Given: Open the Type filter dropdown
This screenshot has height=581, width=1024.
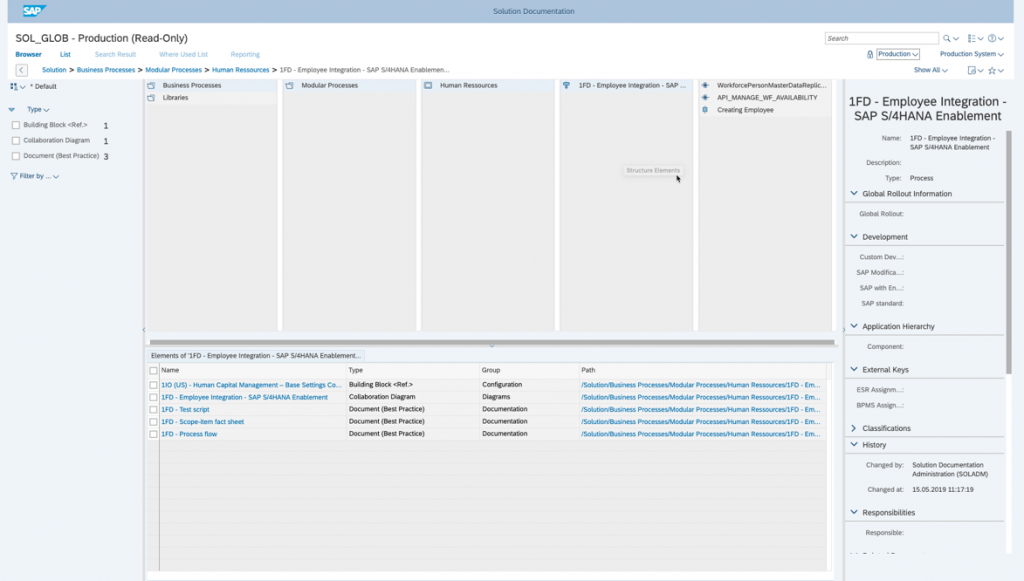Looking at the screenshot, I should [38, 109].
